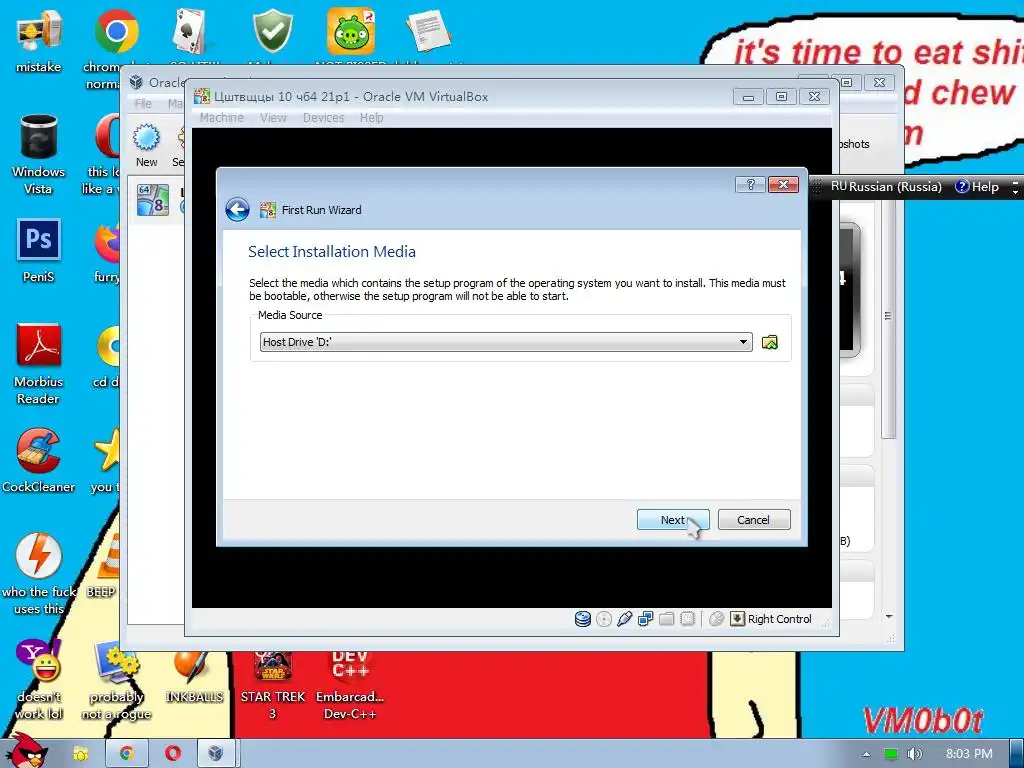Screen dimensions: 1024x768
Task: Click the 8:03 PM taskbar clock
Action: click(969, 754)
